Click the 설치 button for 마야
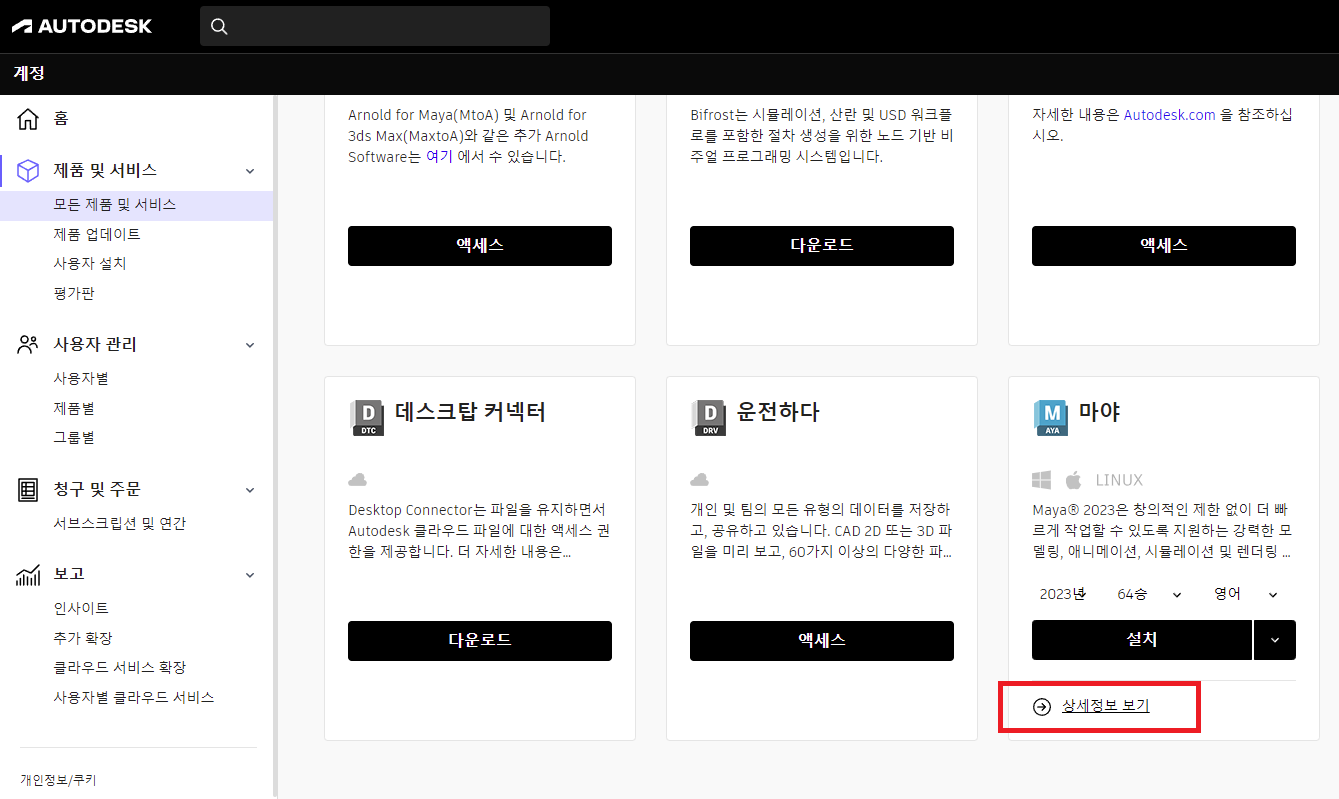This screenshot has width=1339, height=799. (x=1142, y=640)
